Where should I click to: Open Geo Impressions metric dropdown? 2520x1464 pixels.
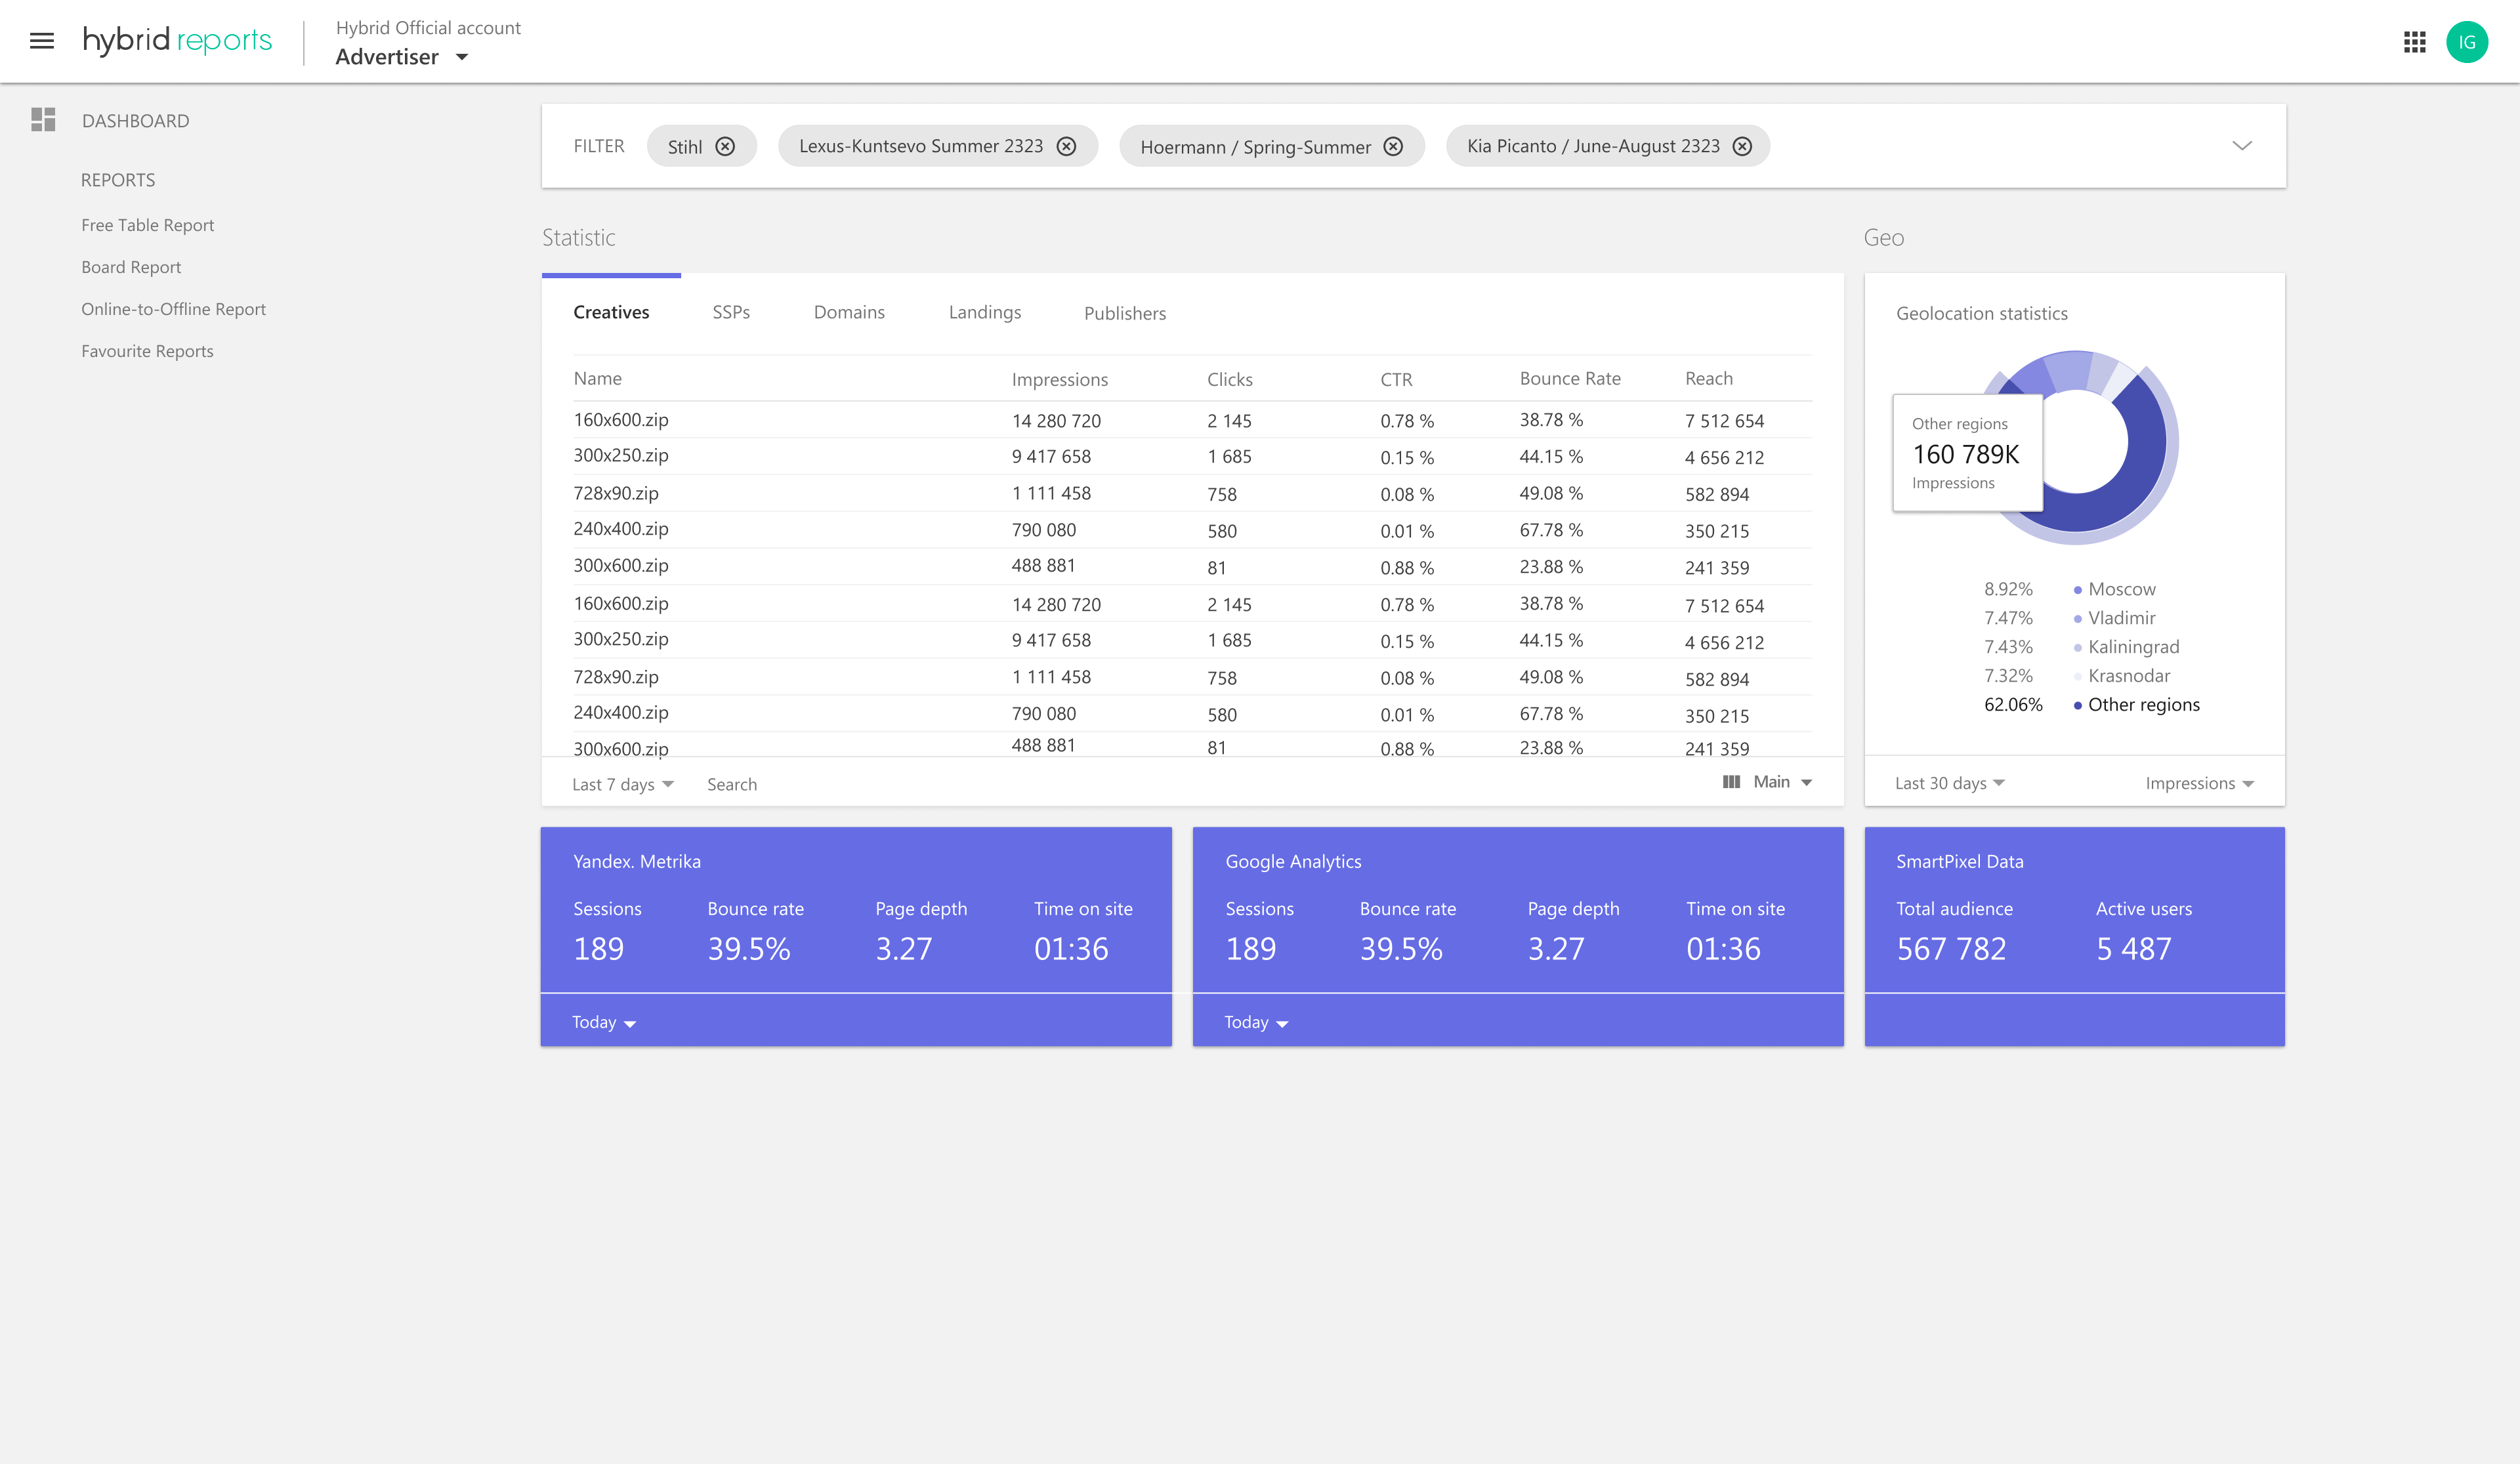click(x=2199, y=784)
